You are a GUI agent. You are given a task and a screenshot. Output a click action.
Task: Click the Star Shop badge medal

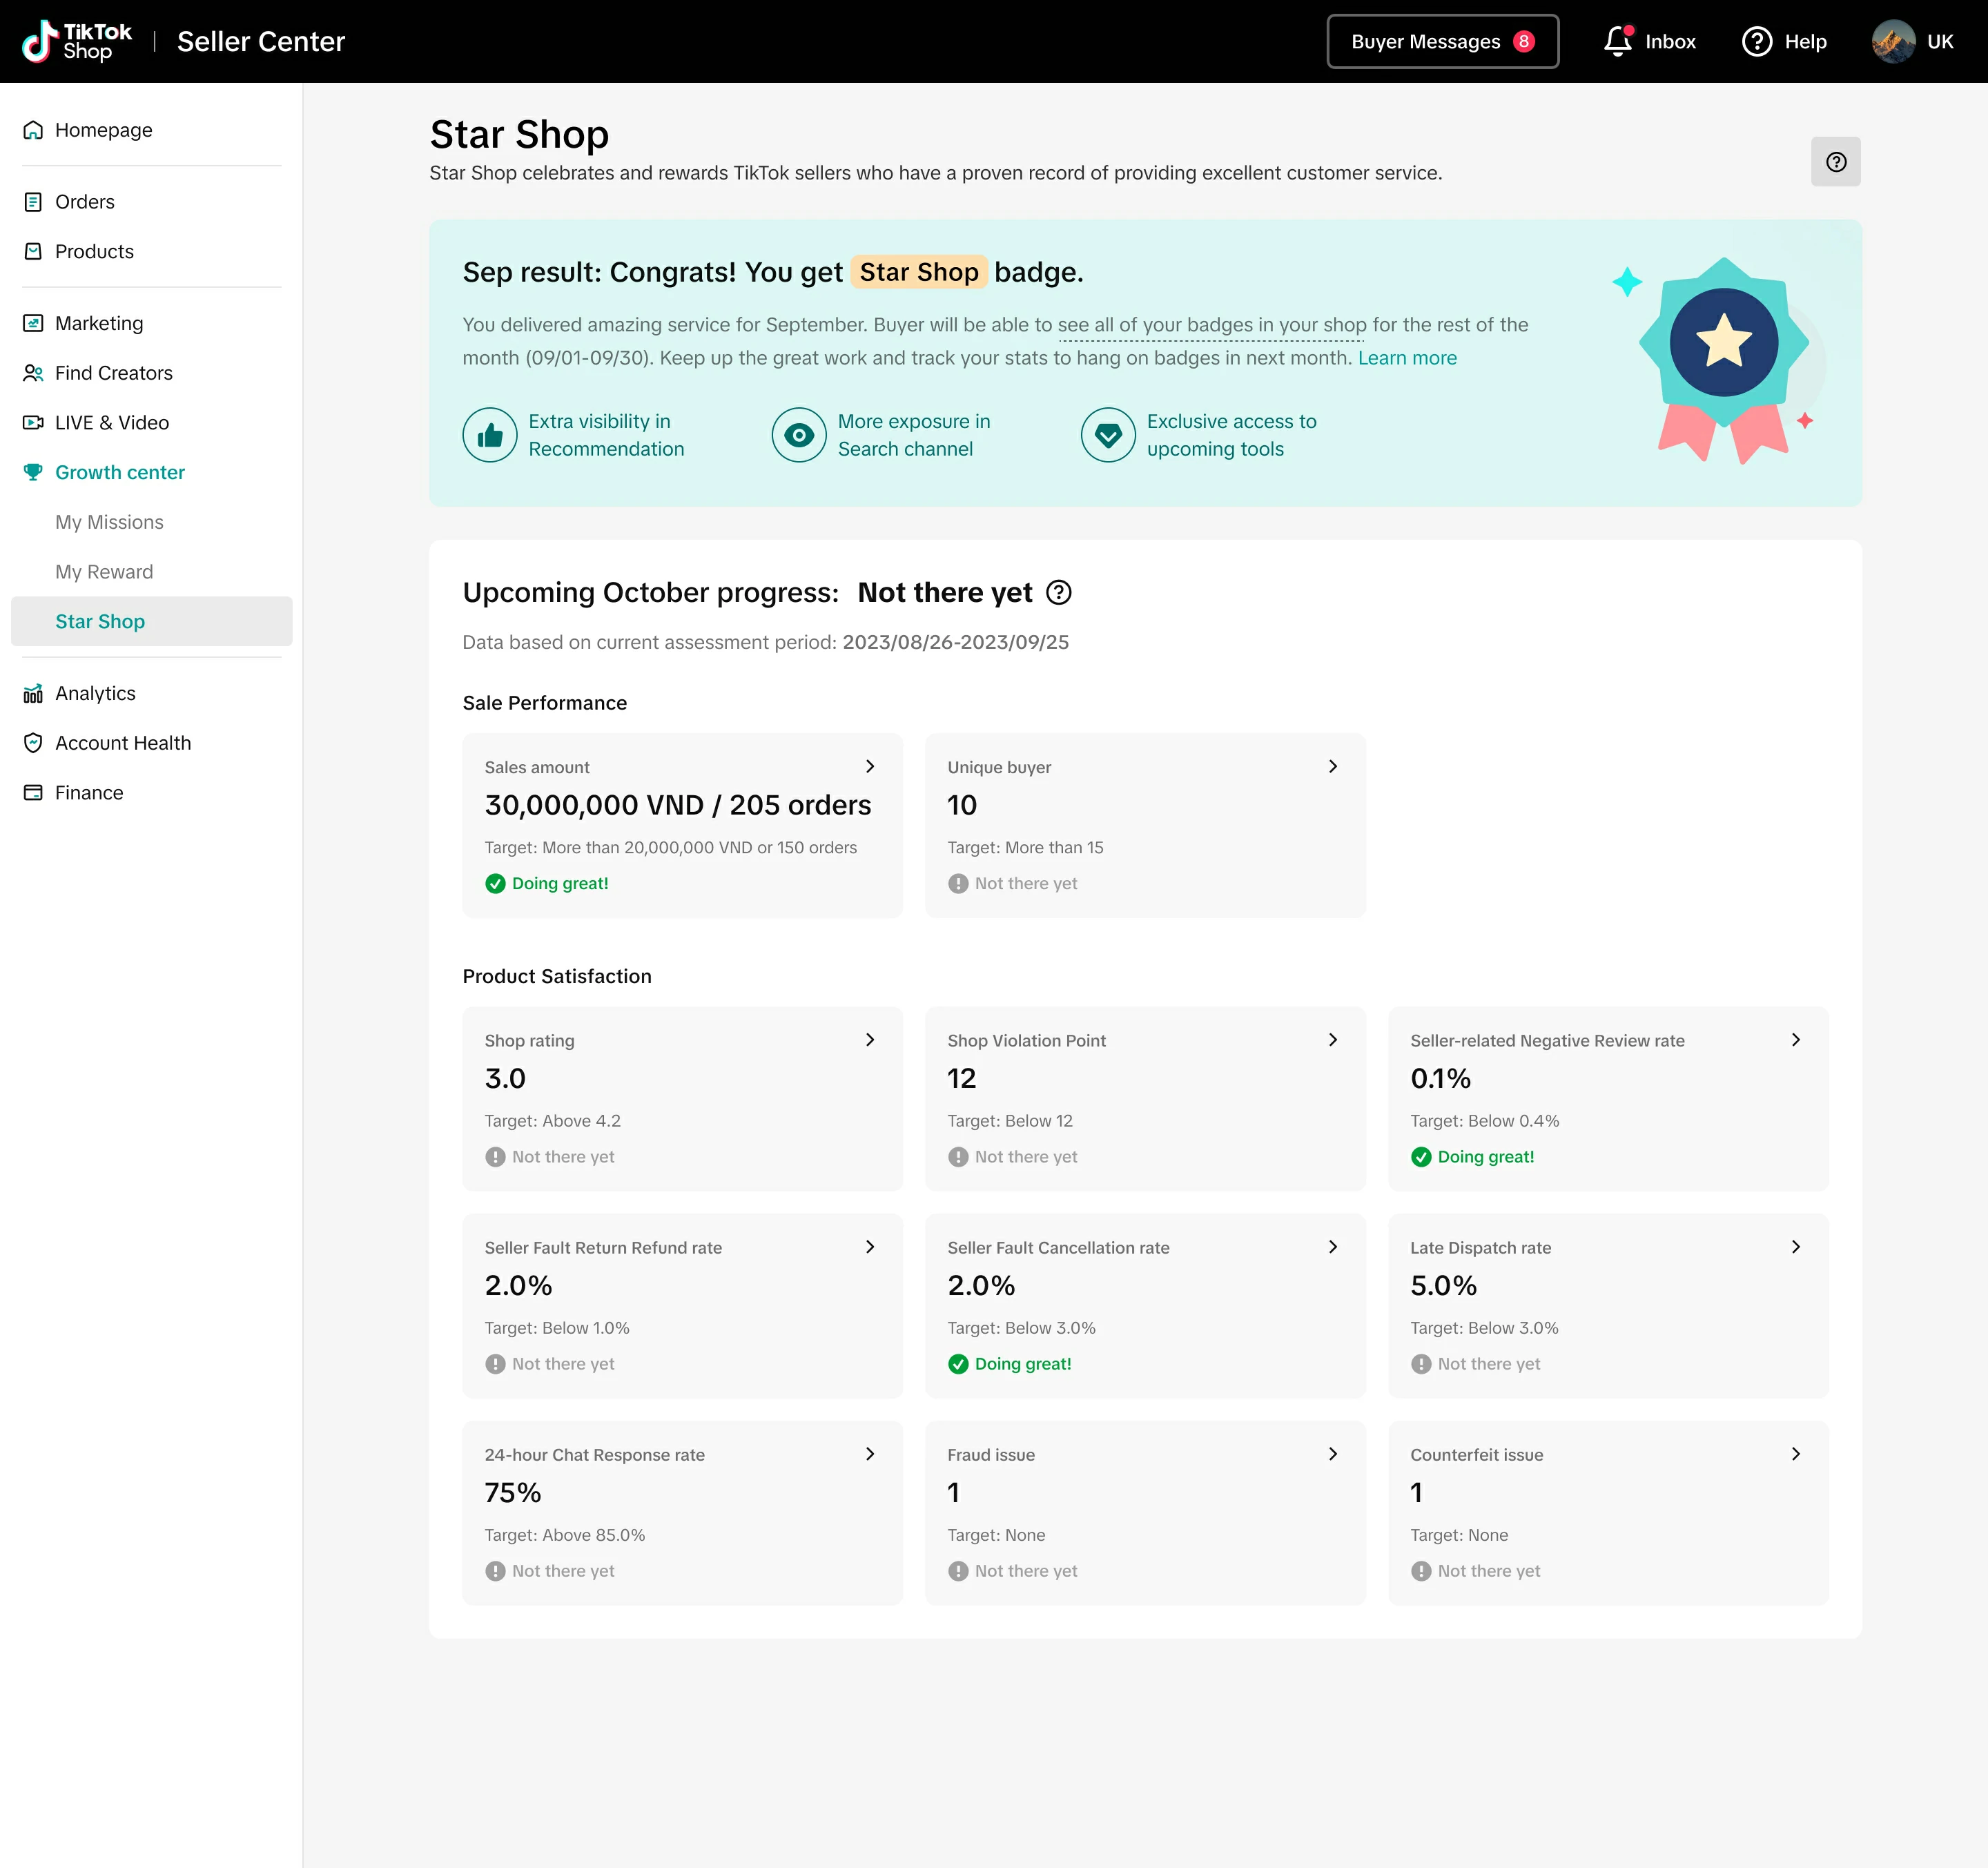(x=1722, y=357)
